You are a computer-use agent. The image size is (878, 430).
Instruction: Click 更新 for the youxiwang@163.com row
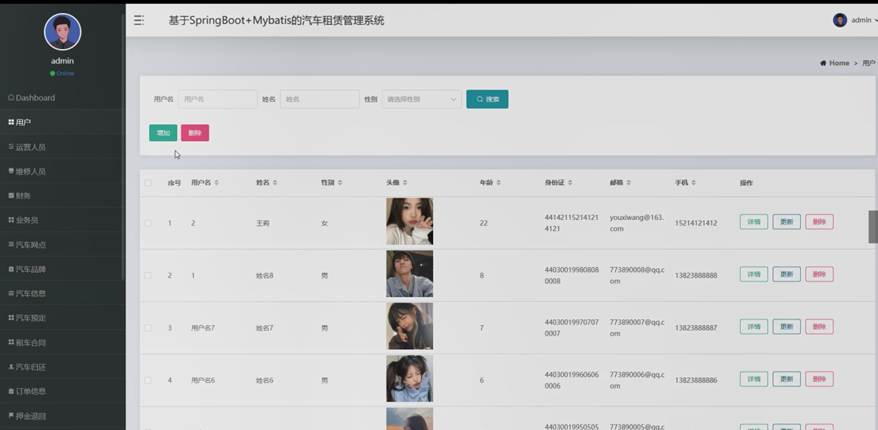tap(787, 222)
